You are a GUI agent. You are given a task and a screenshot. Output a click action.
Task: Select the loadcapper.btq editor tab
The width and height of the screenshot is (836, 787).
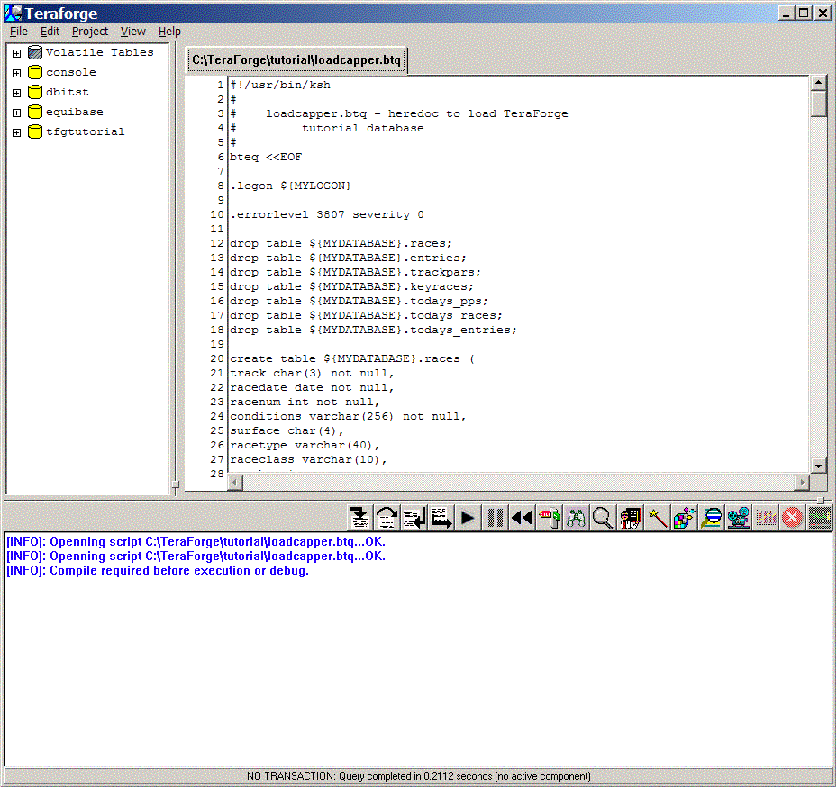tap(296, 60)
